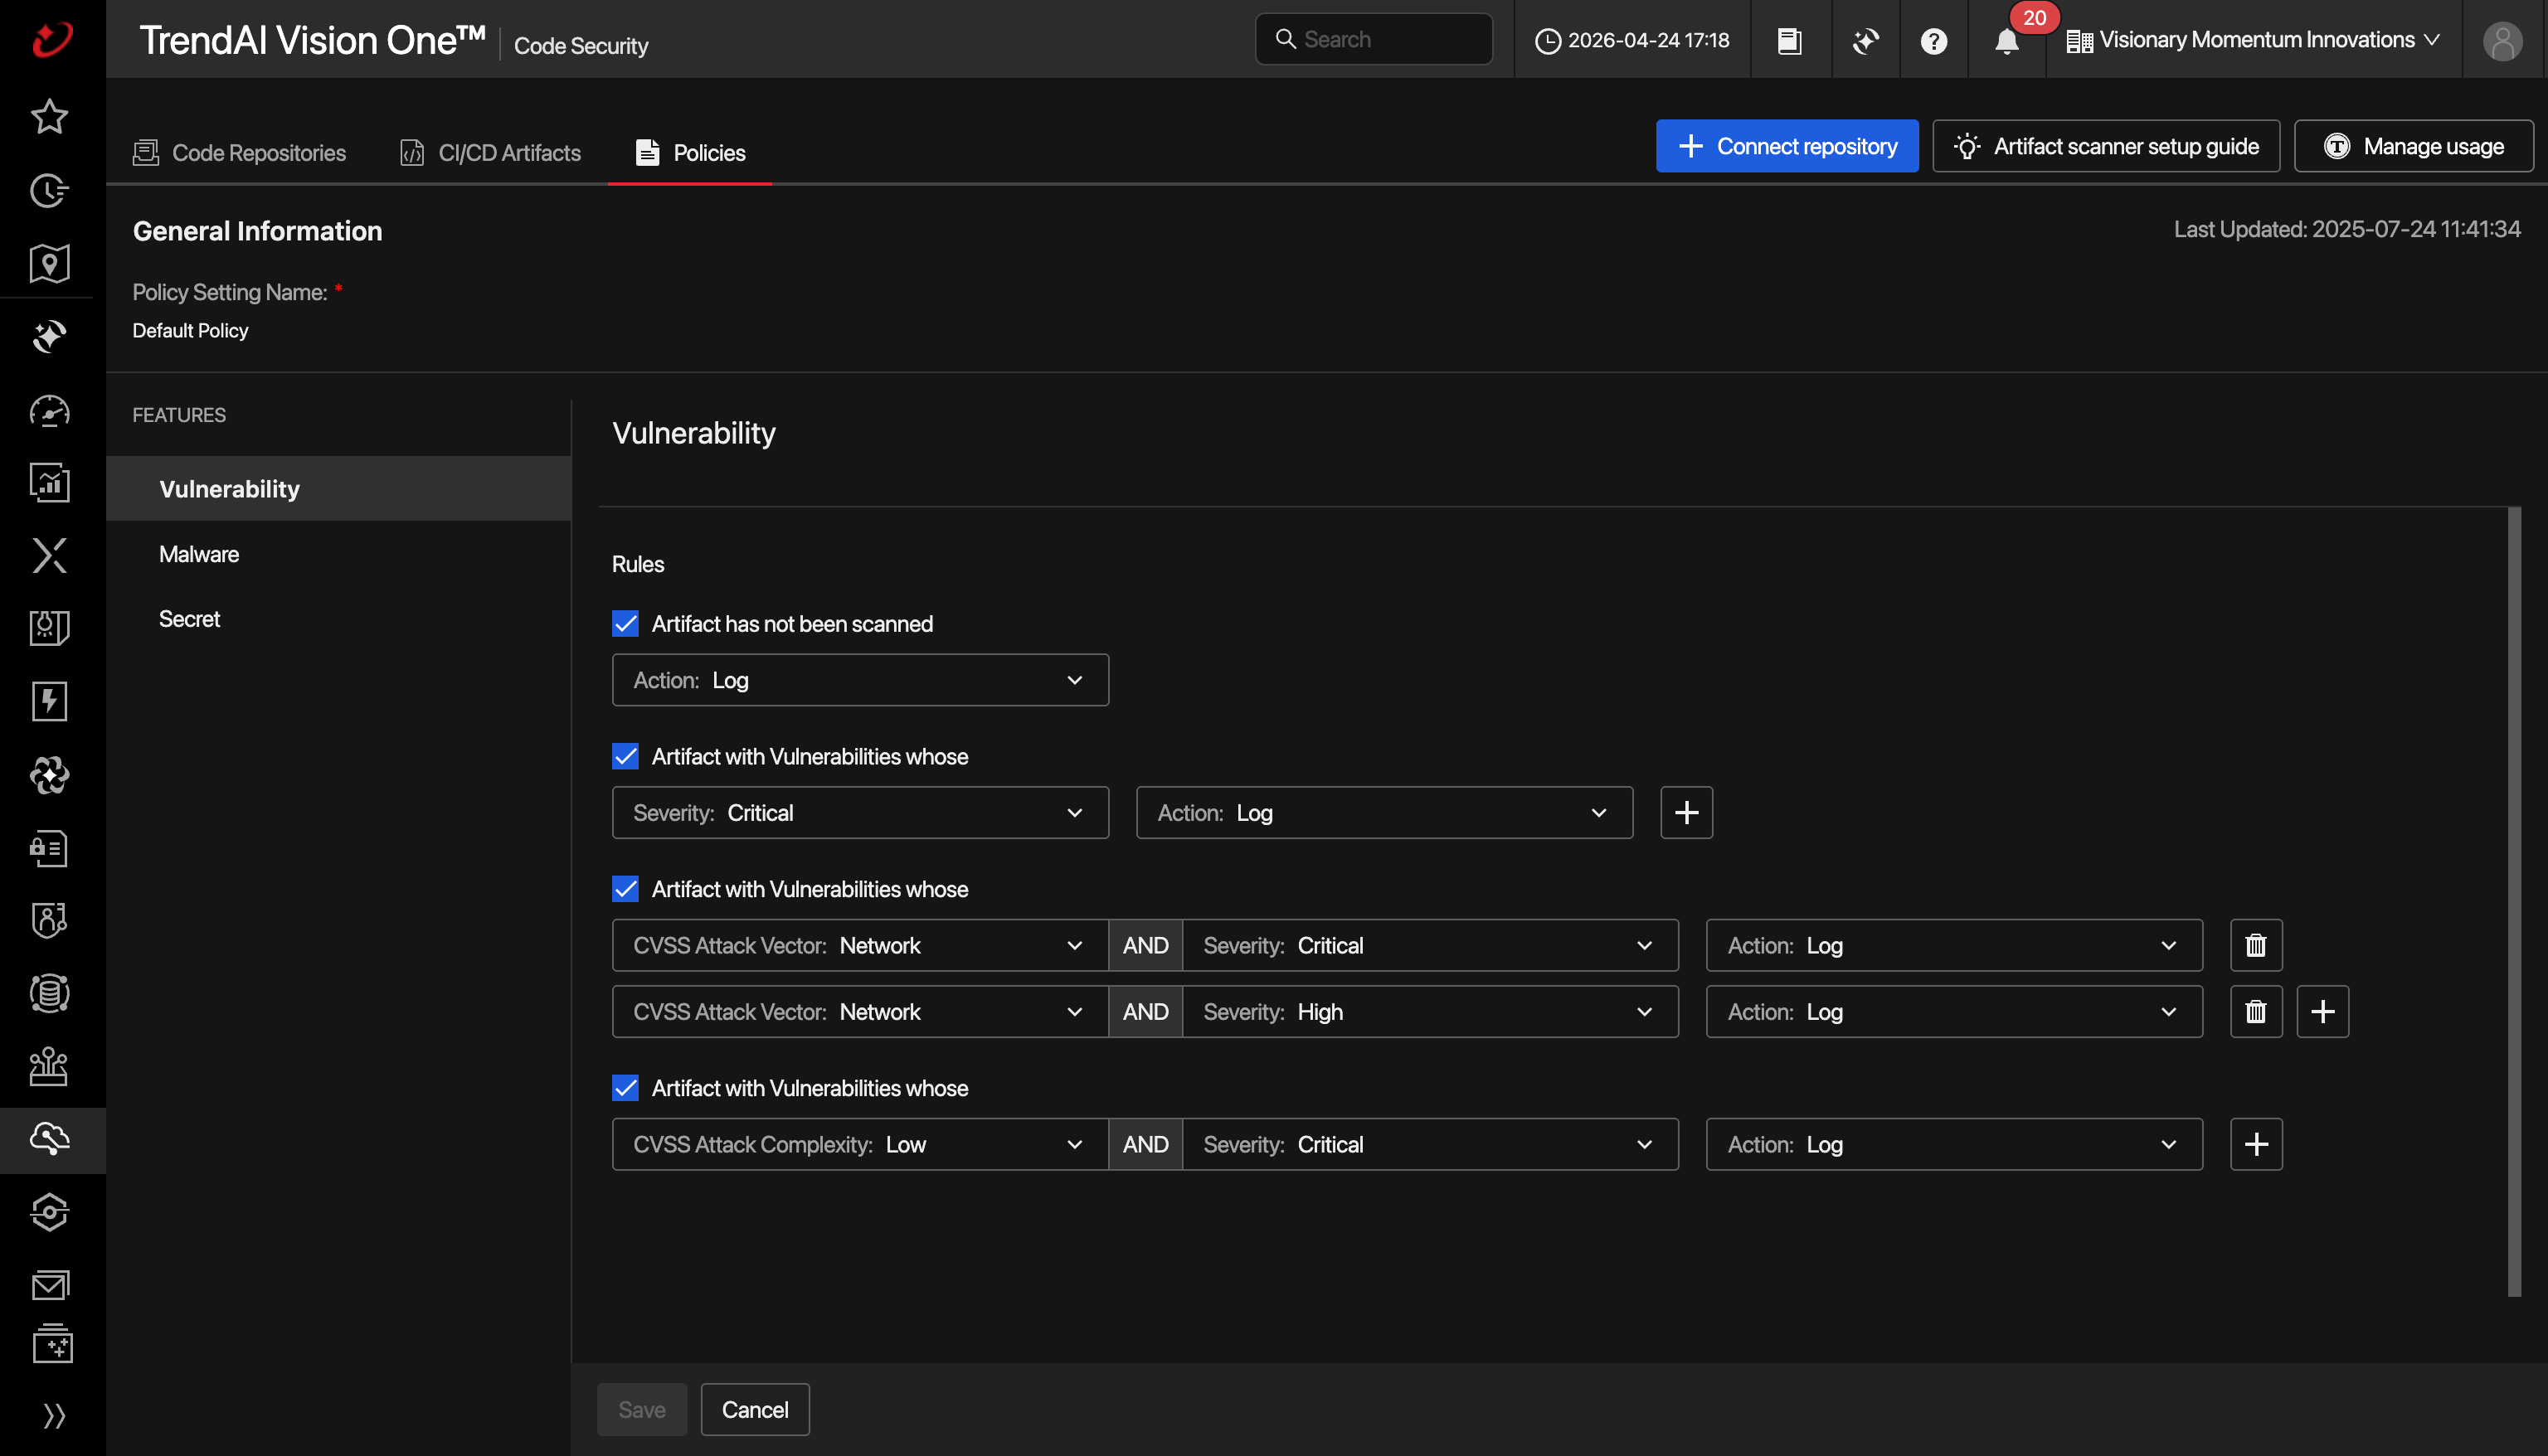Open the ID card sidebar icon
The width and height of the screenshot is (2548, 1456).
click(x=49, y=848)
